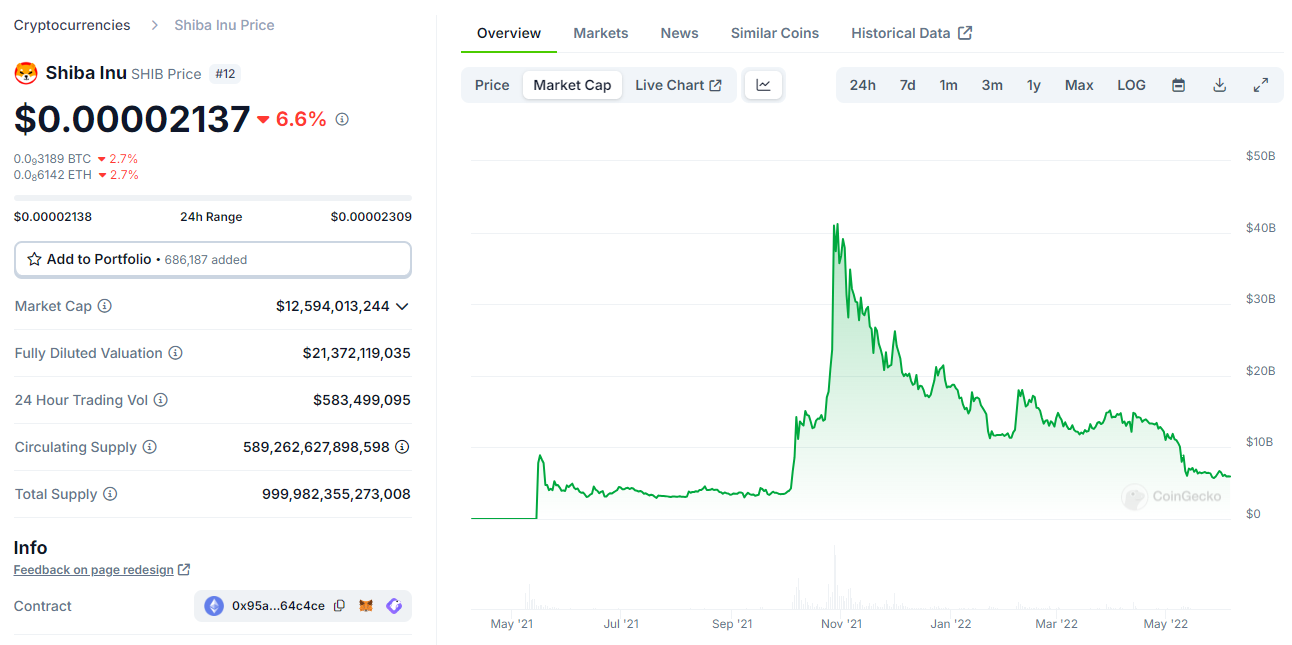Select the Market Cap chart toggle

pyautogui.click(x=572, y=85)
